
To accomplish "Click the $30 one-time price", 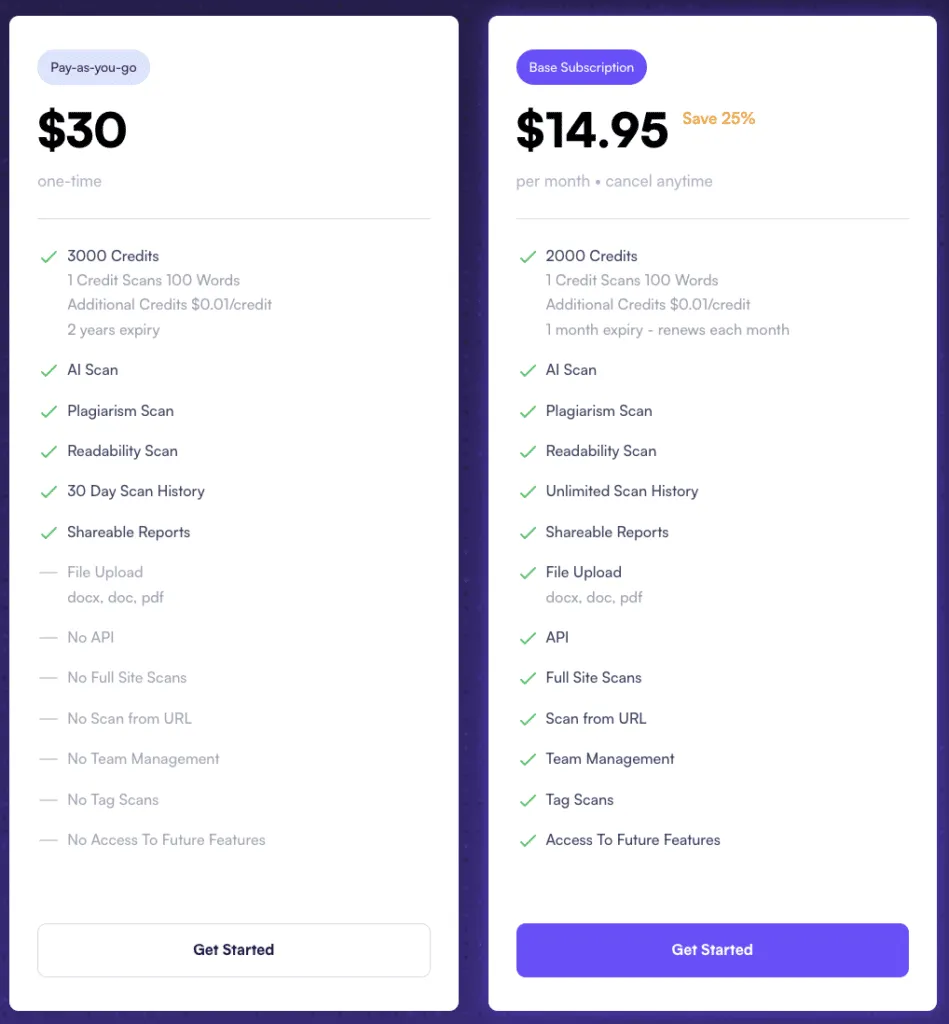I will (82, 130).
